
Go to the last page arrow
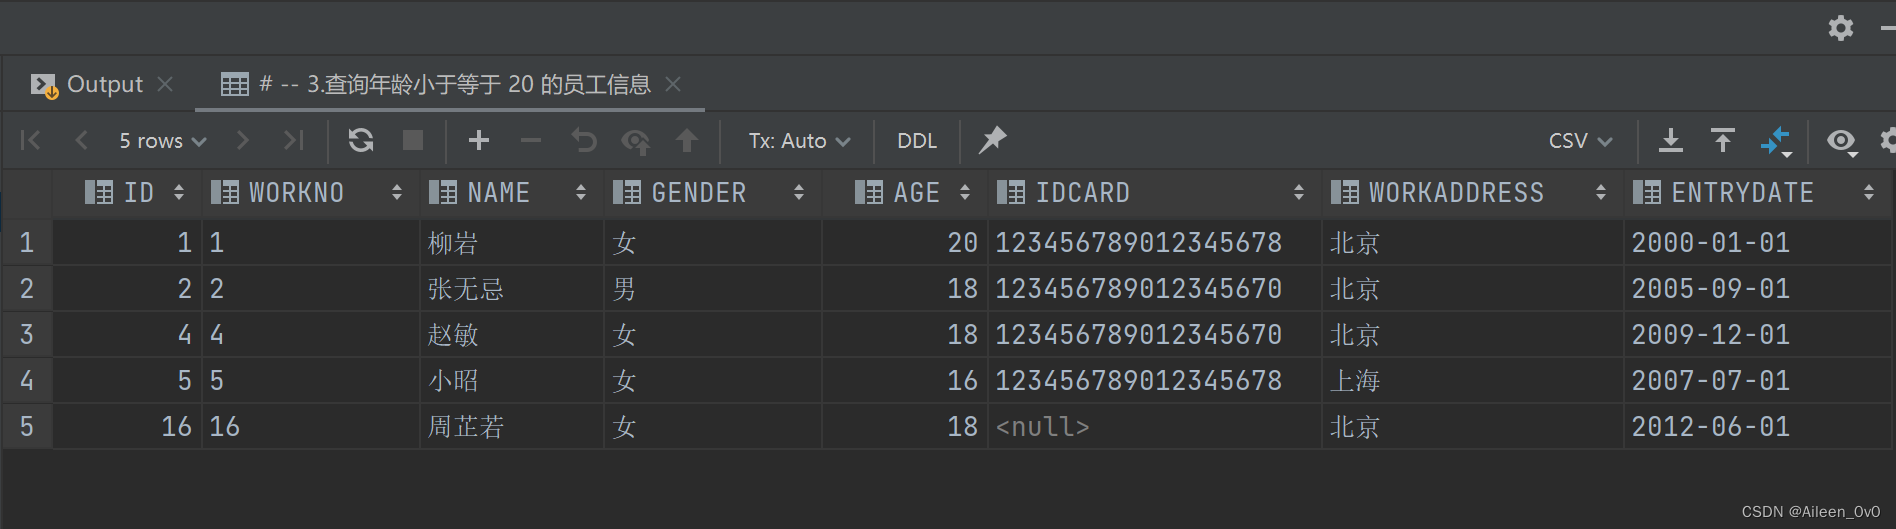(293, 140)
